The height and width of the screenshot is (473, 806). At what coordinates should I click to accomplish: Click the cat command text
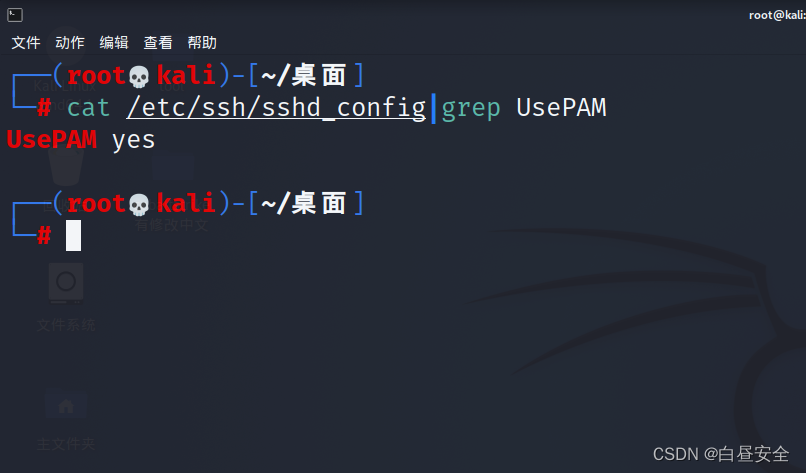88,108
